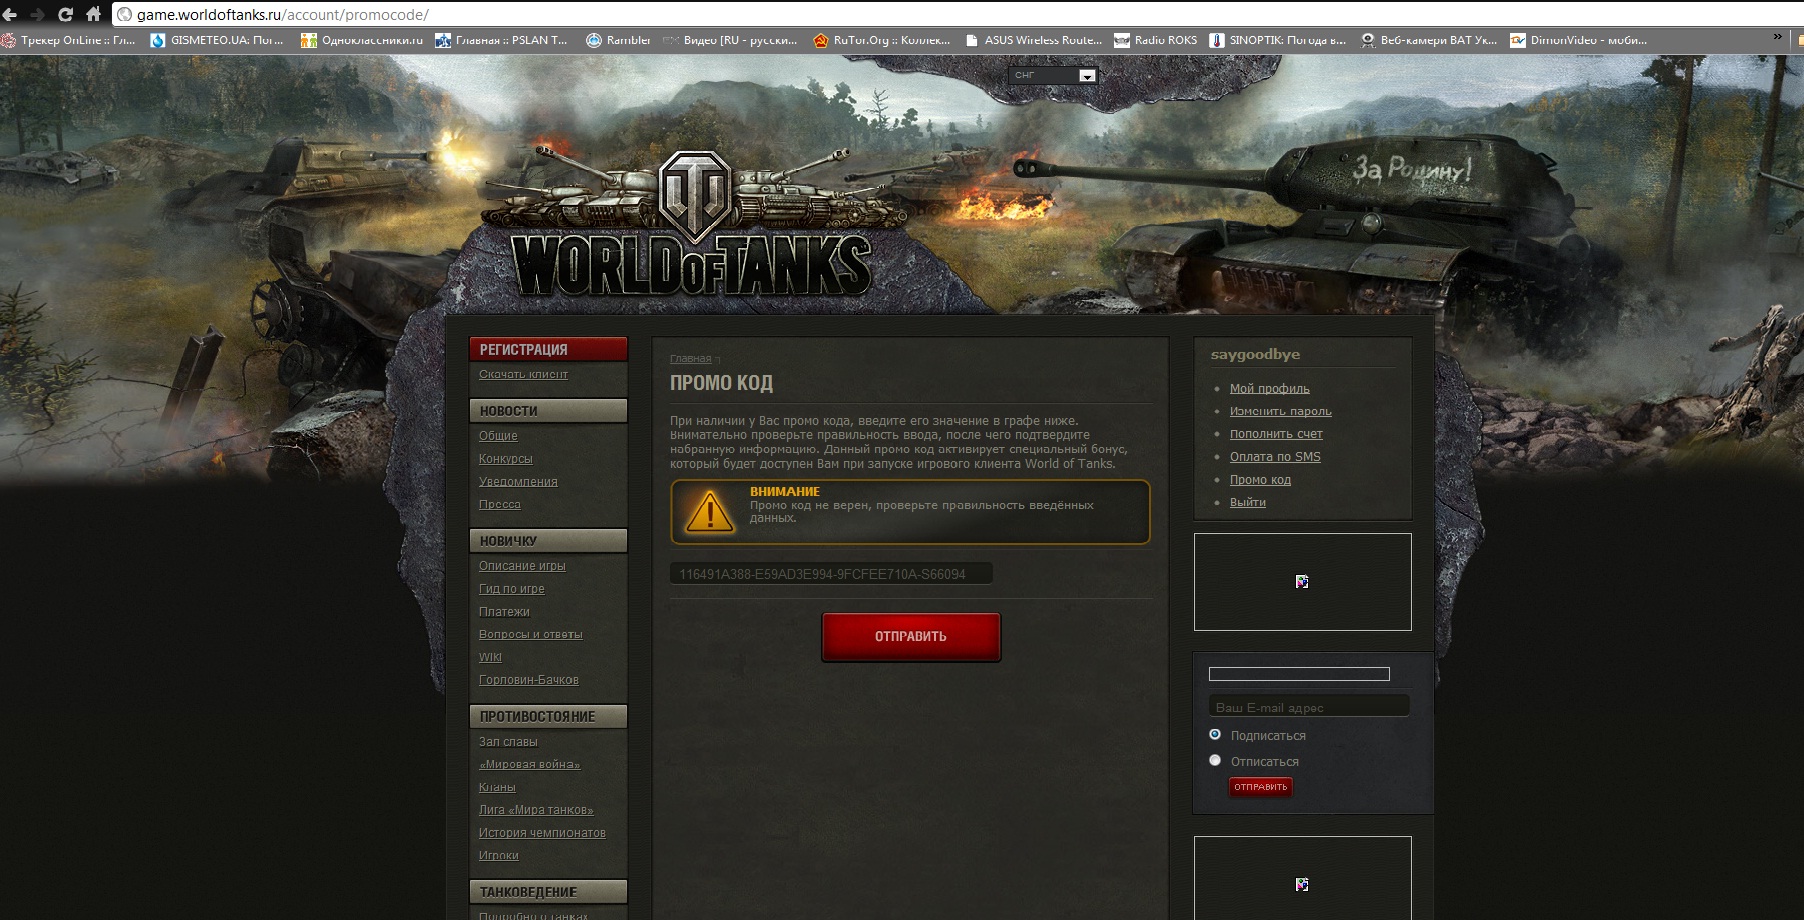
Task: Open the ПРОТИВОСТОЯНИЕ menu section
Action: pyautogui.click(x=548, y=717)
